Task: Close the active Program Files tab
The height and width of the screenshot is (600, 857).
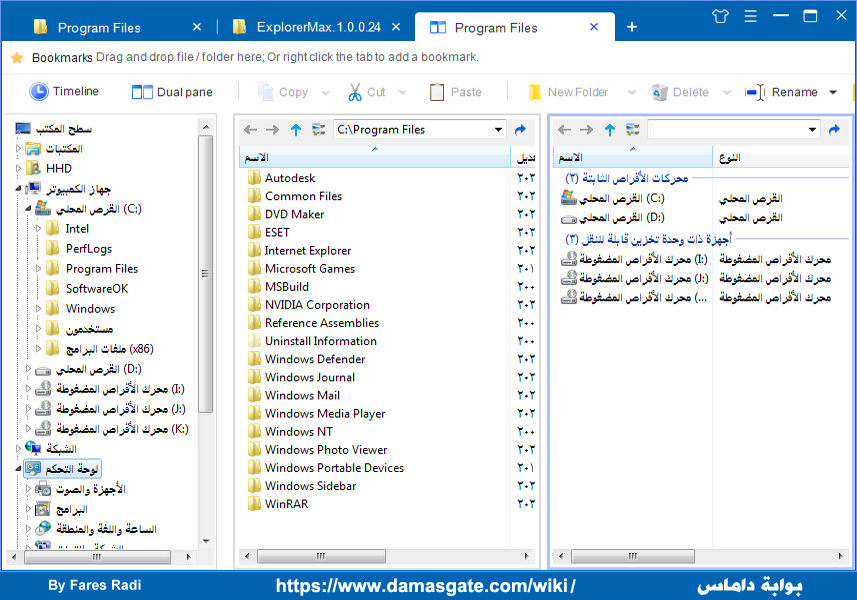Action: [594, 27]
